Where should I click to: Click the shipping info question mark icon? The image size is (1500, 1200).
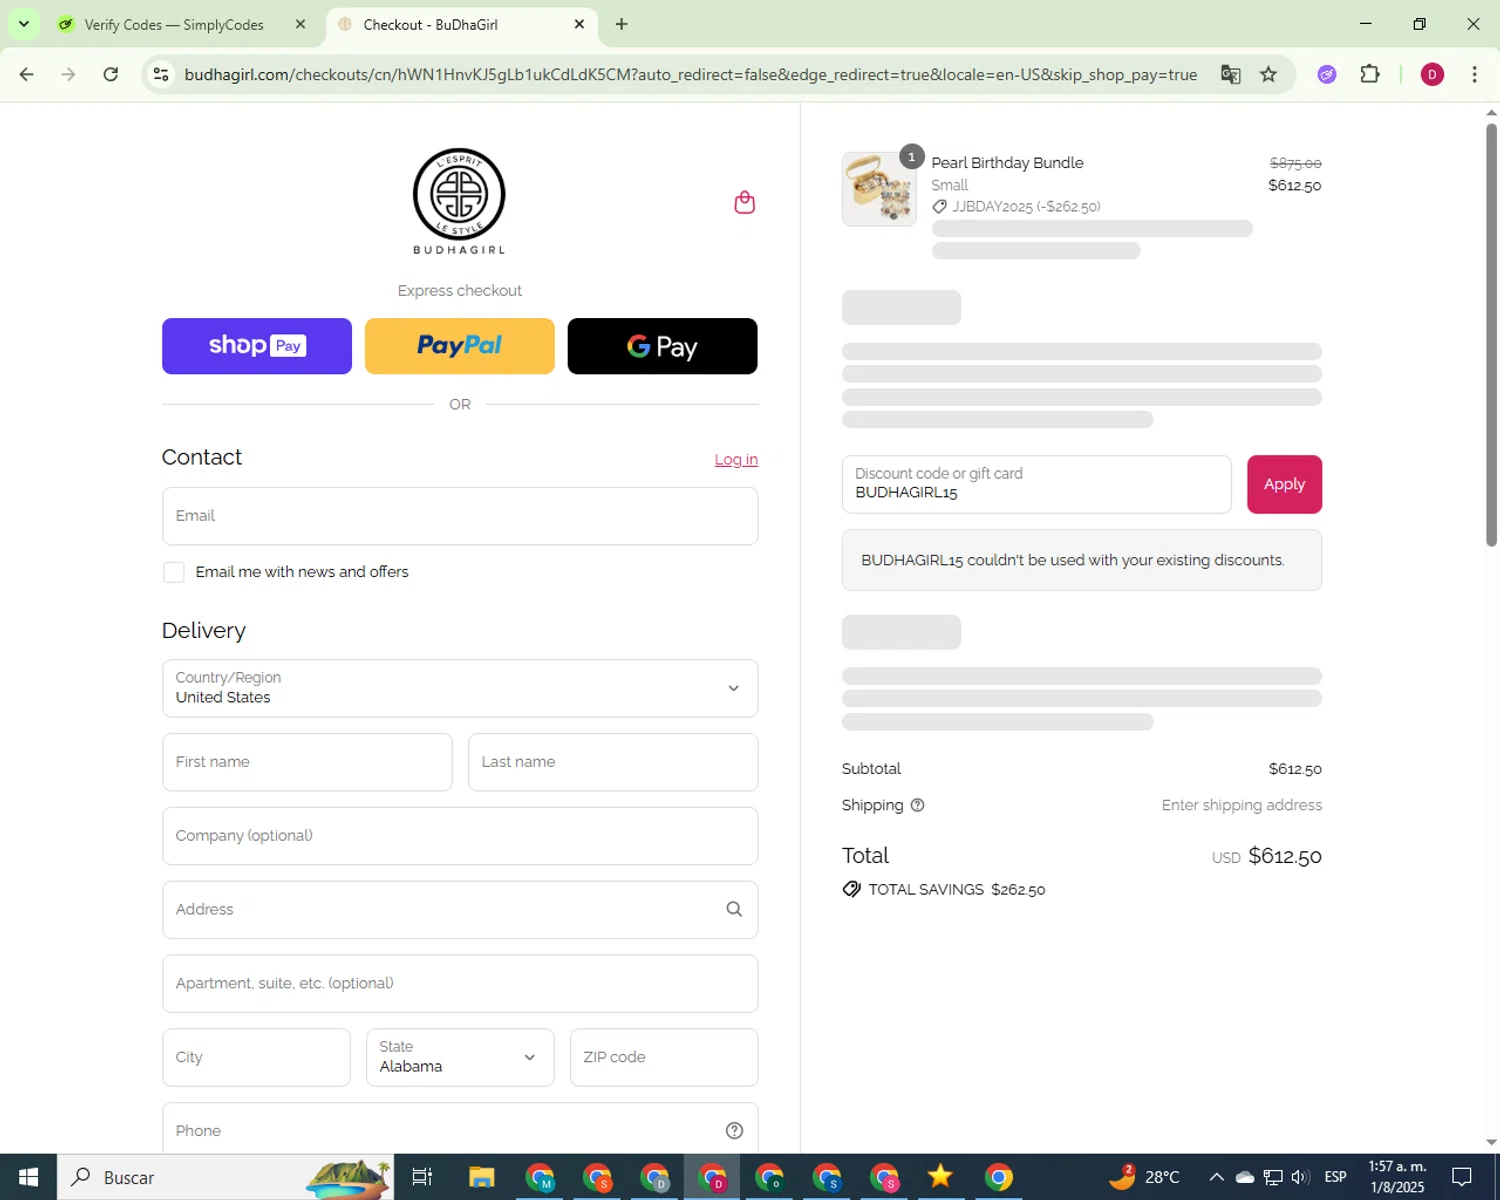pos(917,805)
